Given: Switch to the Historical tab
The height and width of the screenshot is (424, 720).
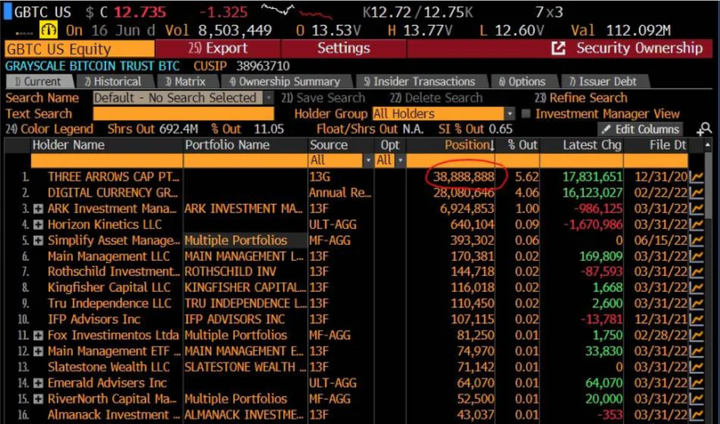Looking at the screenshot, I should (x=113, y=82).
